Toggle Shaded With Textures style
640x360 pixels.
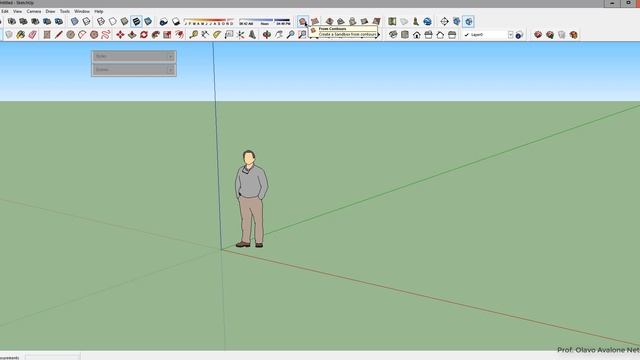tap(136, 21)
